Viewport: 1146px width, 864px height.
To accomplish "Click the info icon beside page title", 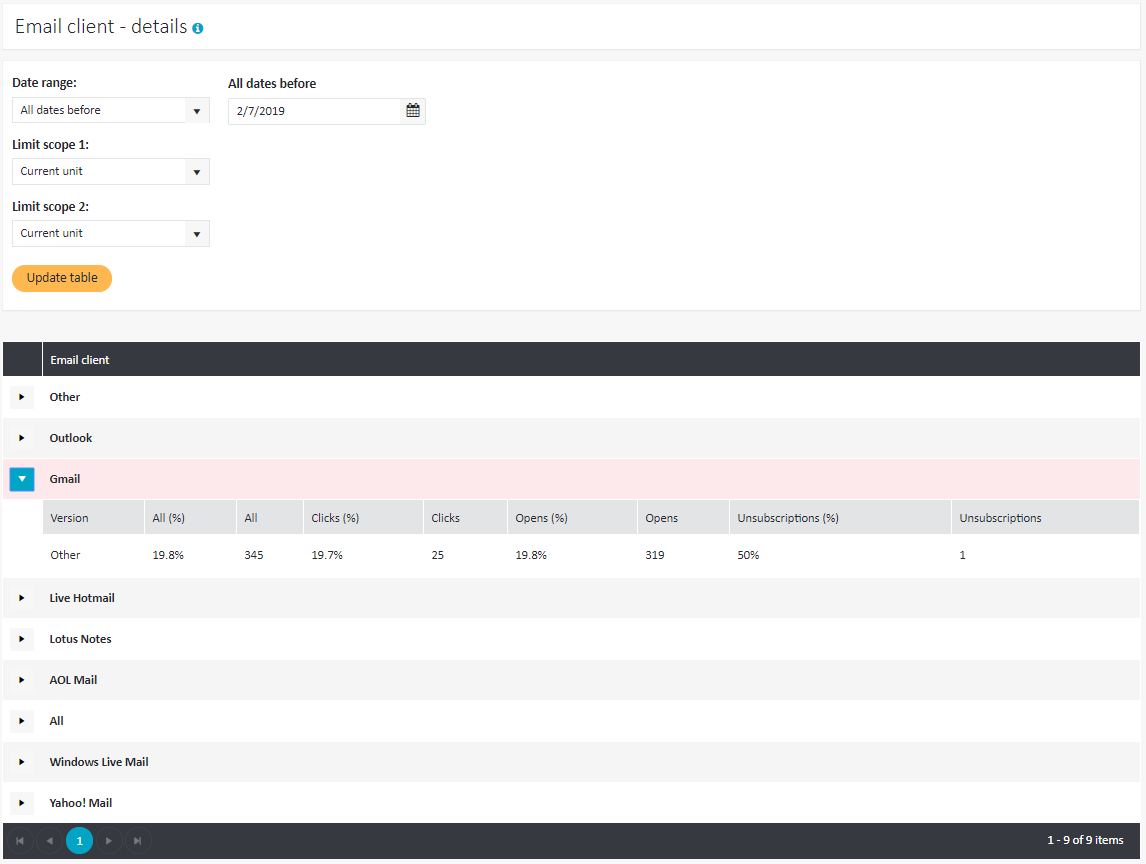I will click(x=198, y=29).
